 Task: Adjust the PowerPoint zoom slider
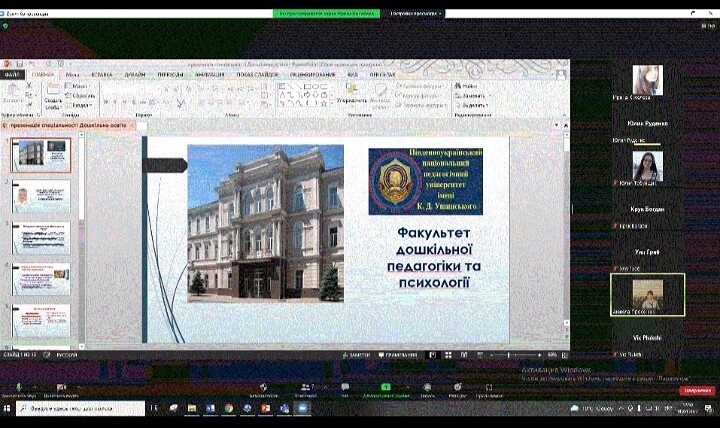509,355
